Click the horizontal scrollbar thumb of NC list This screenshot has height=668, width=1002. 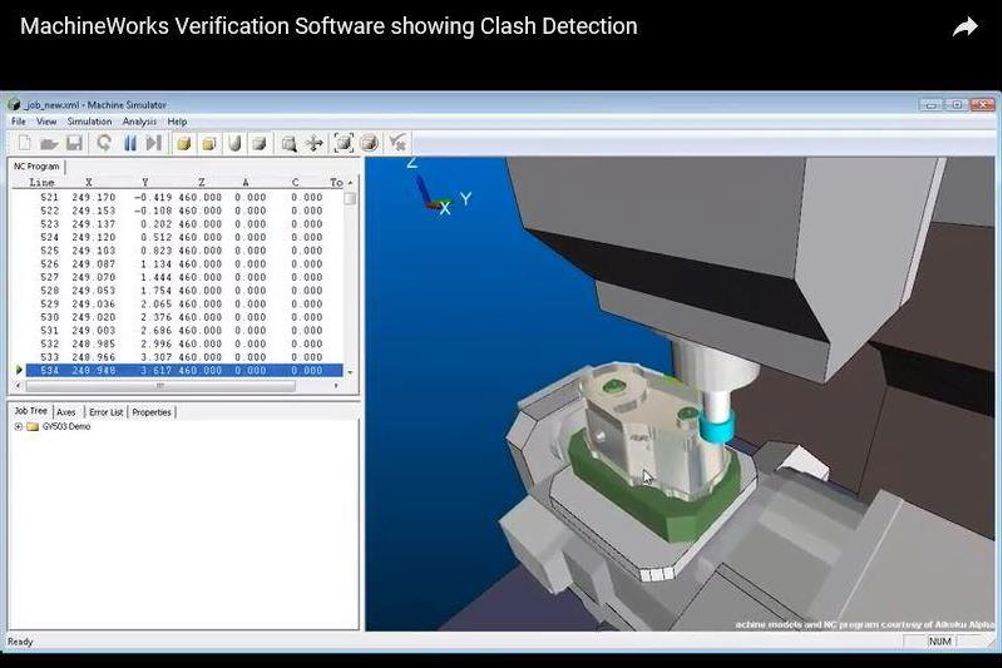tap(160, 385)
